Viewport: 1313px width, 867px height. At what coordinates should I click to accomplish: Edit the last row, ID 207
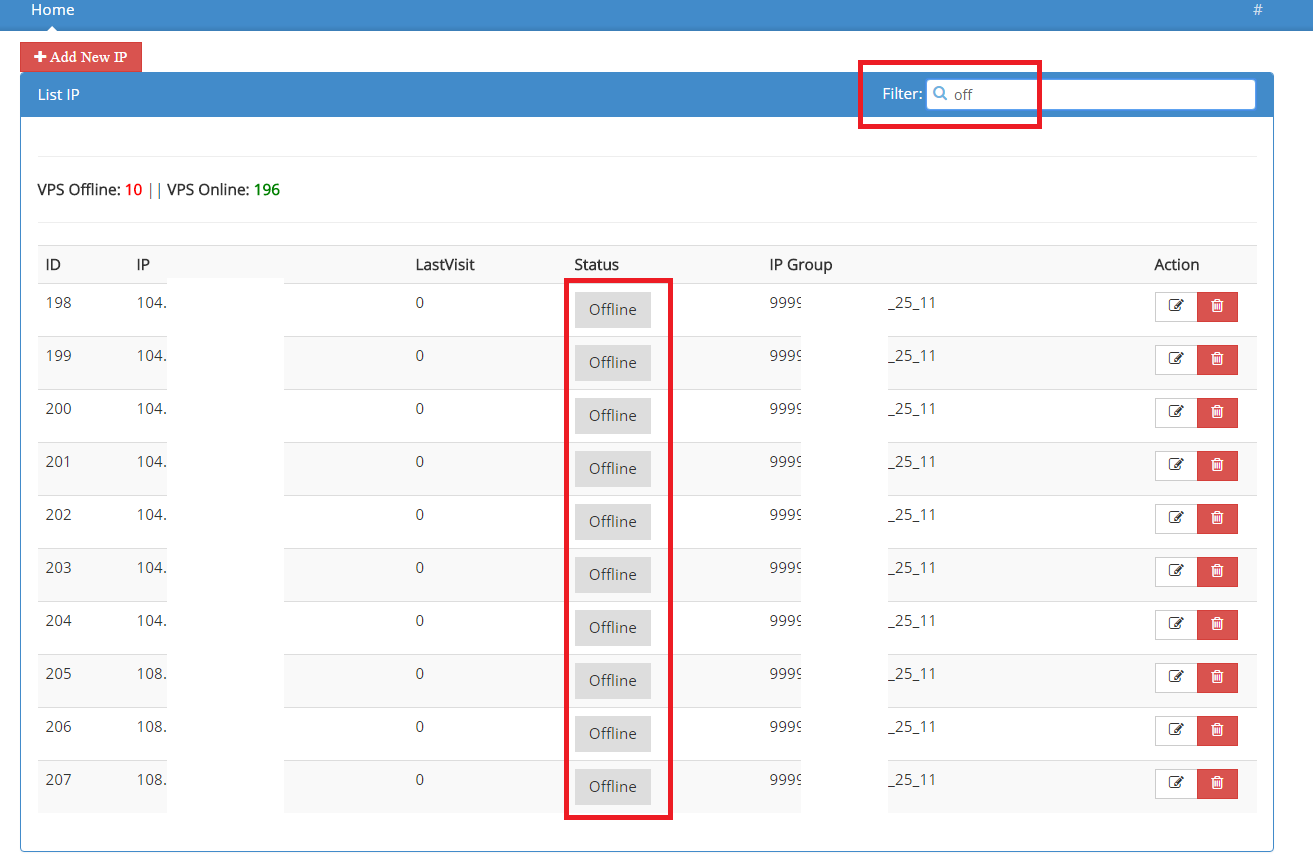[x=1176, y=784]
